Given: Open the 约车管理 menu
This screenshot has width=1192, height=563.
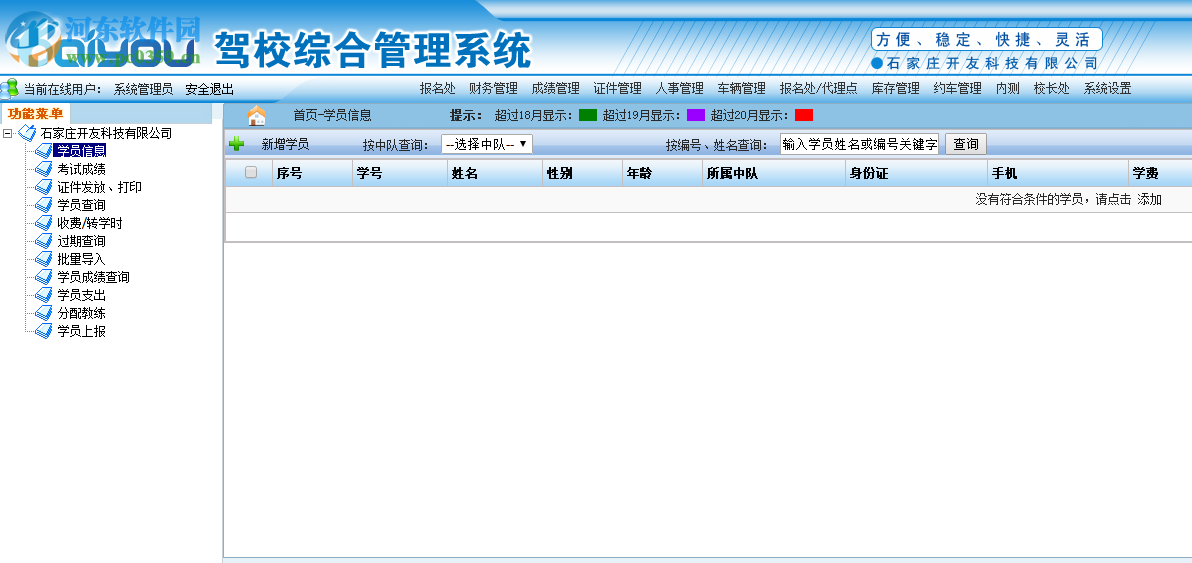Looking at the screenshot, I should (958, 88).
